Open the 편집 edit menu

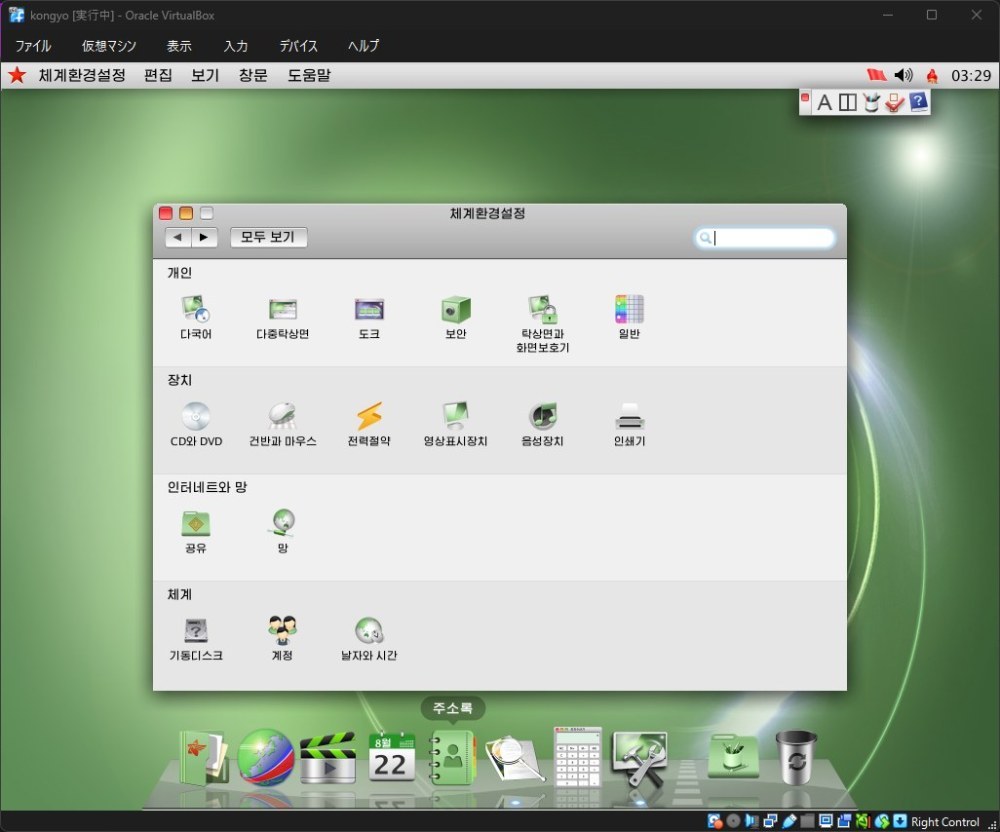(x=158, y=75)
